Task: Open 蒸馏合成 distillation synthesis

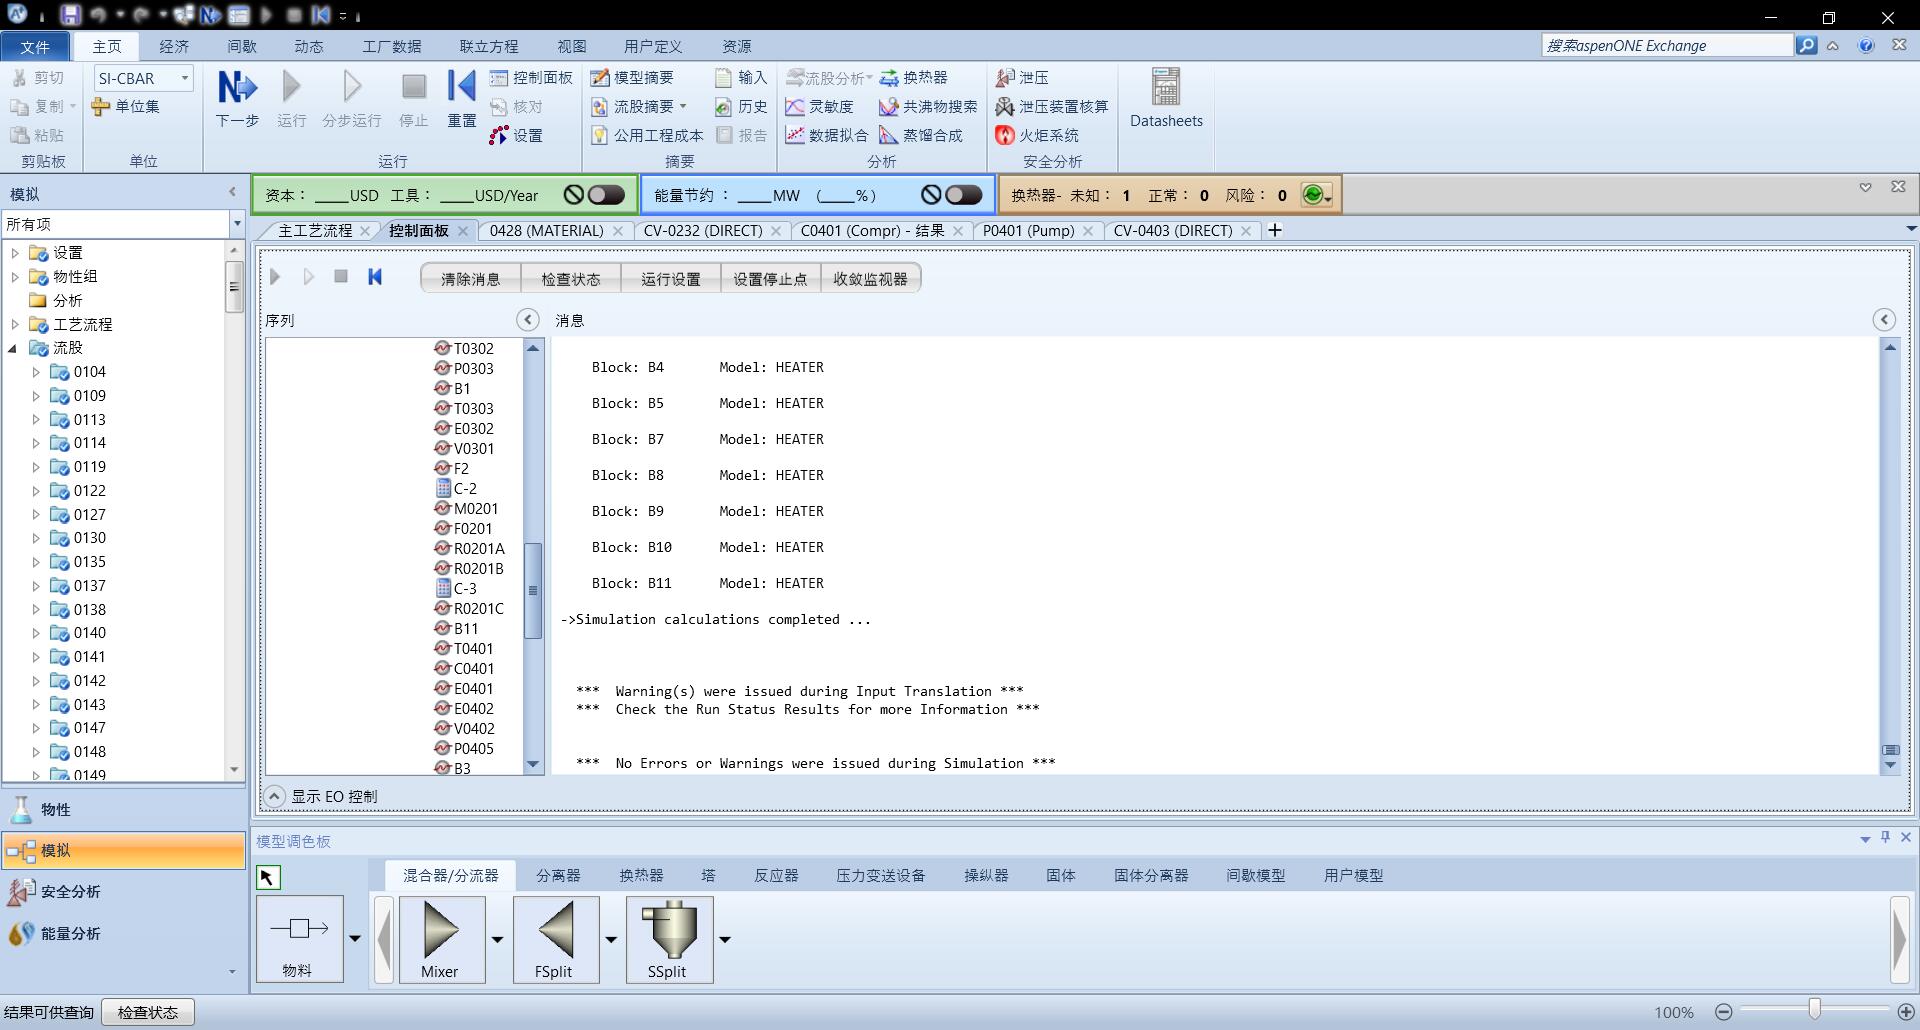Action: 920,135
